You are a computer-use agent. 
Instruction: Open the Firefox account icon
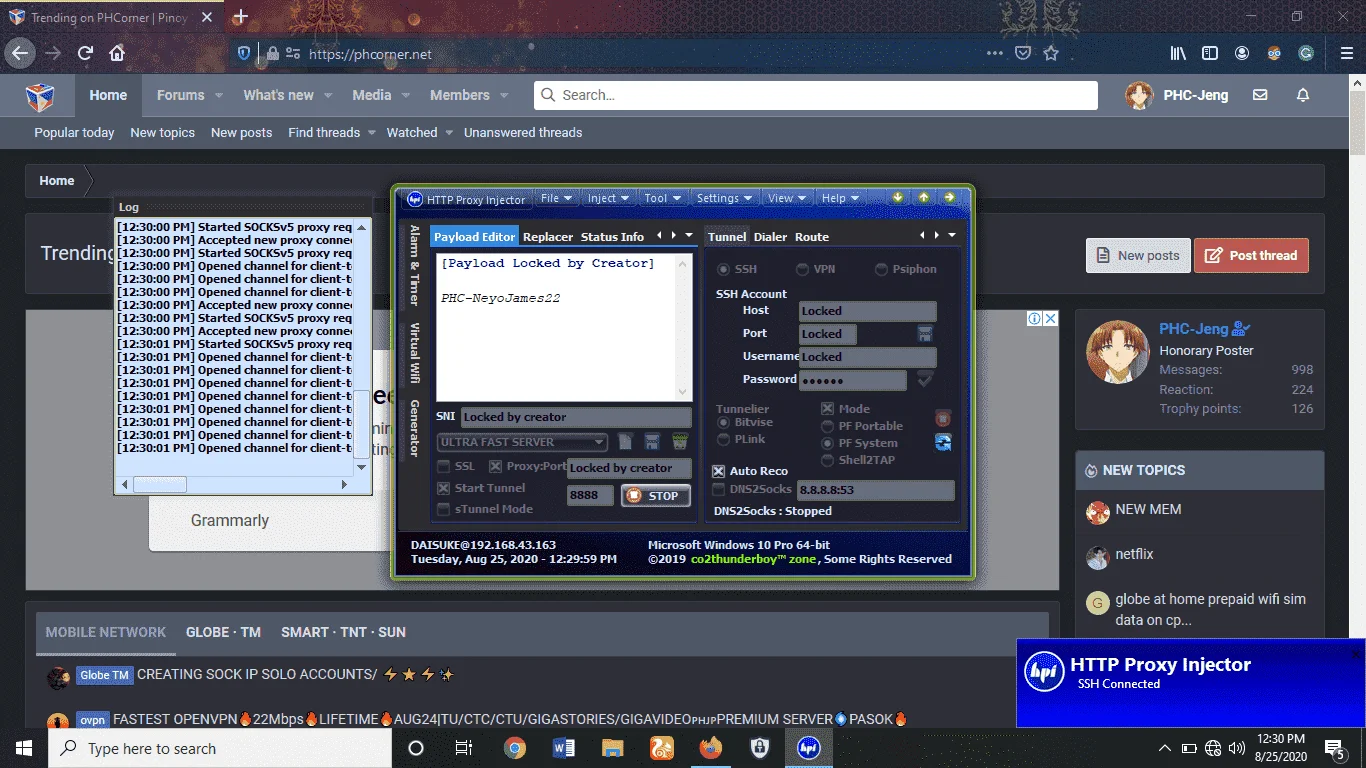point(1242,53)
